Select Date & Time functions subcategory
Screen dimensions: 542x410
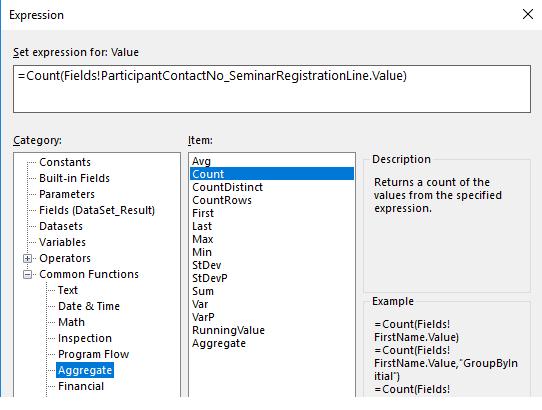pos(89,306)
